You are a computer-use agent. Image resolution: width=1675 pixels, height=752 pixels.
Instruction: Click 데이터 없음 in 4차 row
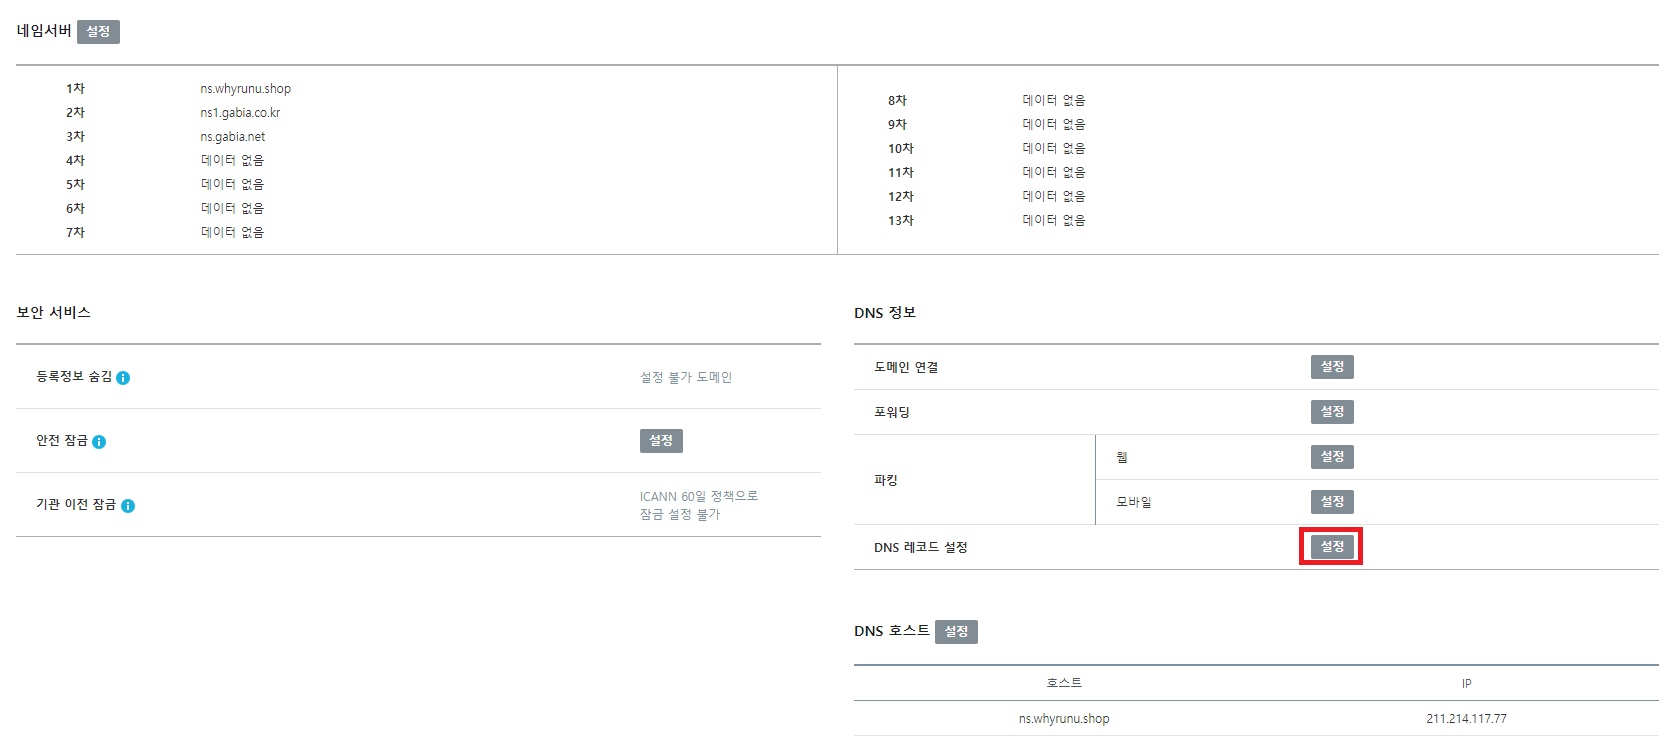pos(232,160)
